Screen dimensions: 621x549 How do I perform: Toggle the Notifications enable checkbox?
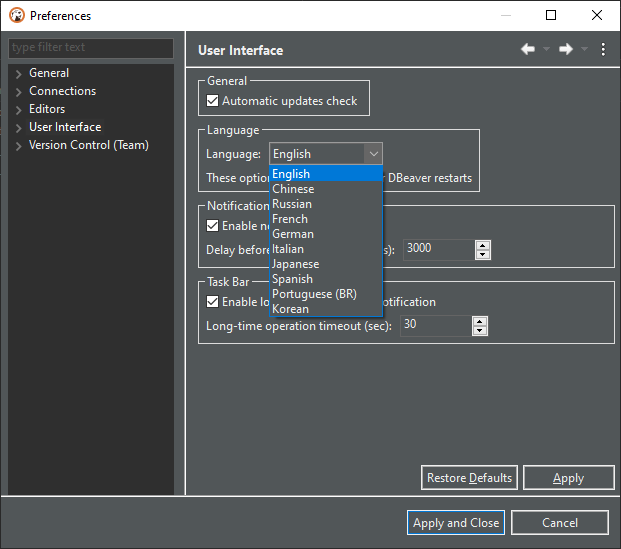[x=213, y=226]
